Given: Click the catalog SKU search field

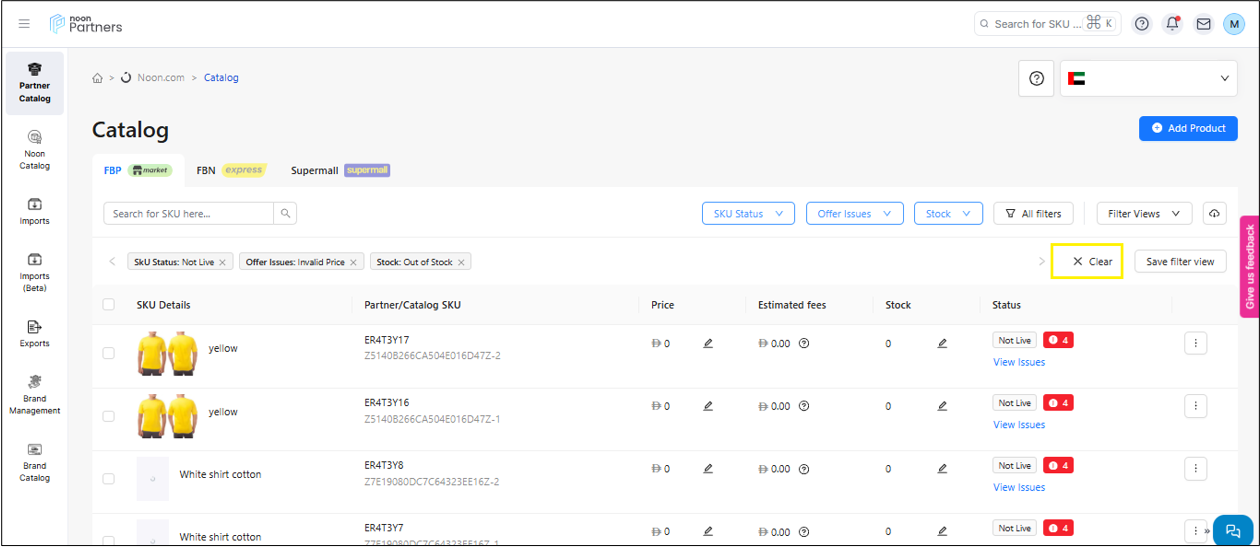Looking at the screenshot, I should tap(189, 214).
